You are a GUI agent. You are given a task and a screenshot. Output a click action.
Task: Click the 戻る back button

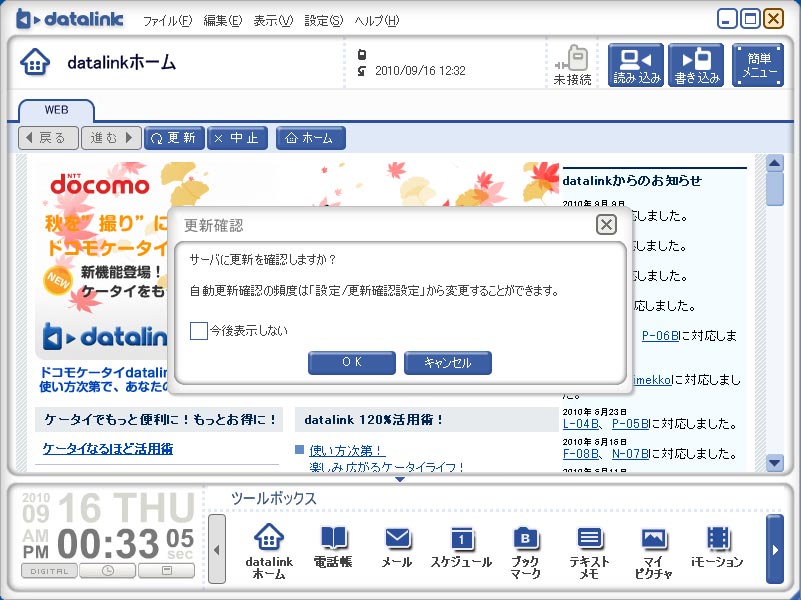click(48, 138)
